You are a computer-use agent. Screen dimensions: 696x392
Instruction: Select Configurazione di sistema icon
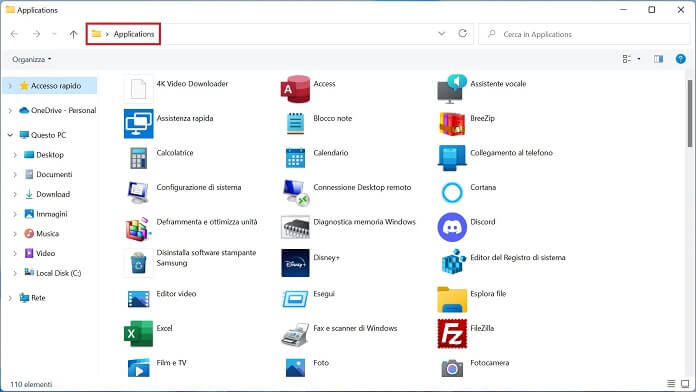coord(138,193)
